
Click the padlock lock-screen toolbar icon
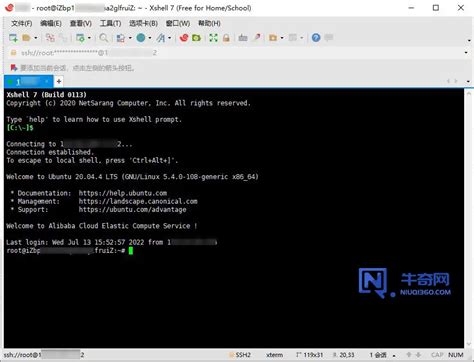tap(226, 38)
